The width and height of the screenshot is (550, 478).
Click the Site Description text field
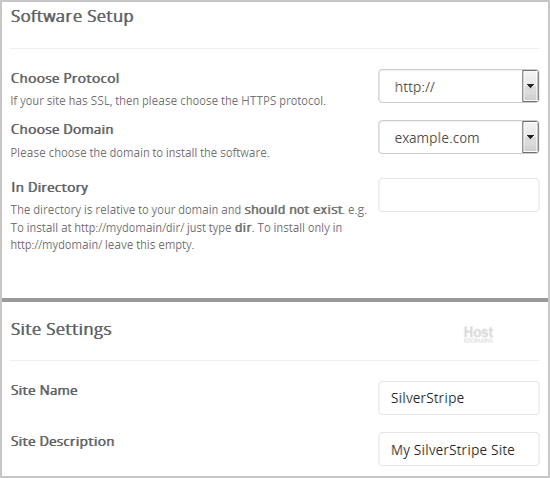458,449
